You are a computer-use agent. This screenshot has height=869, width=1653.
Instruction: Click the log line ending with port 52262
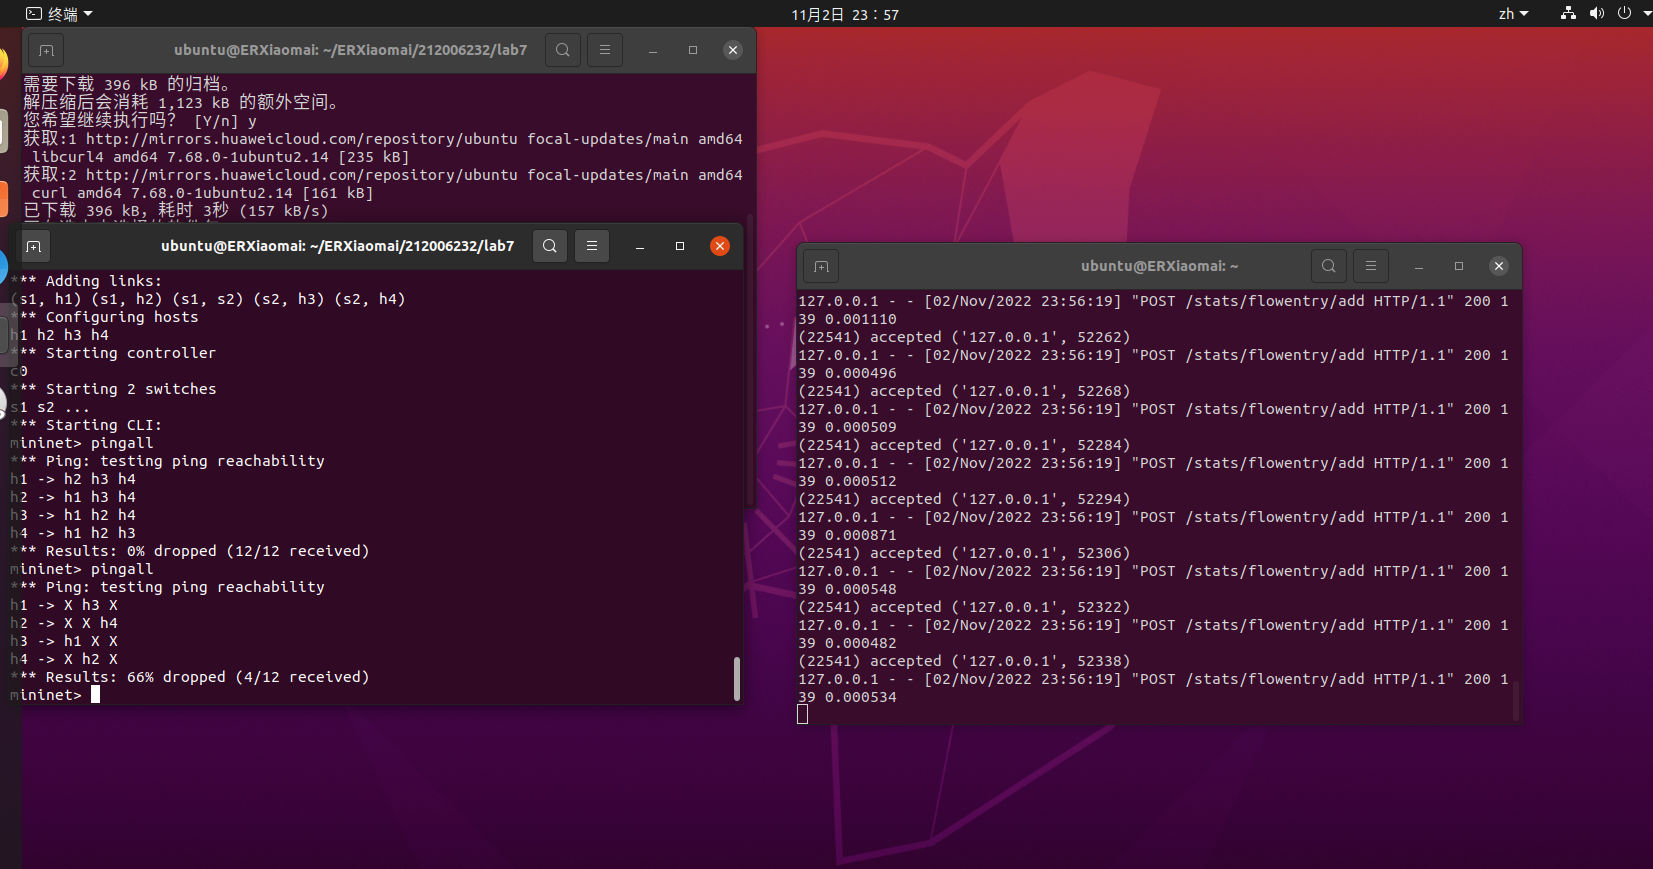964,337
